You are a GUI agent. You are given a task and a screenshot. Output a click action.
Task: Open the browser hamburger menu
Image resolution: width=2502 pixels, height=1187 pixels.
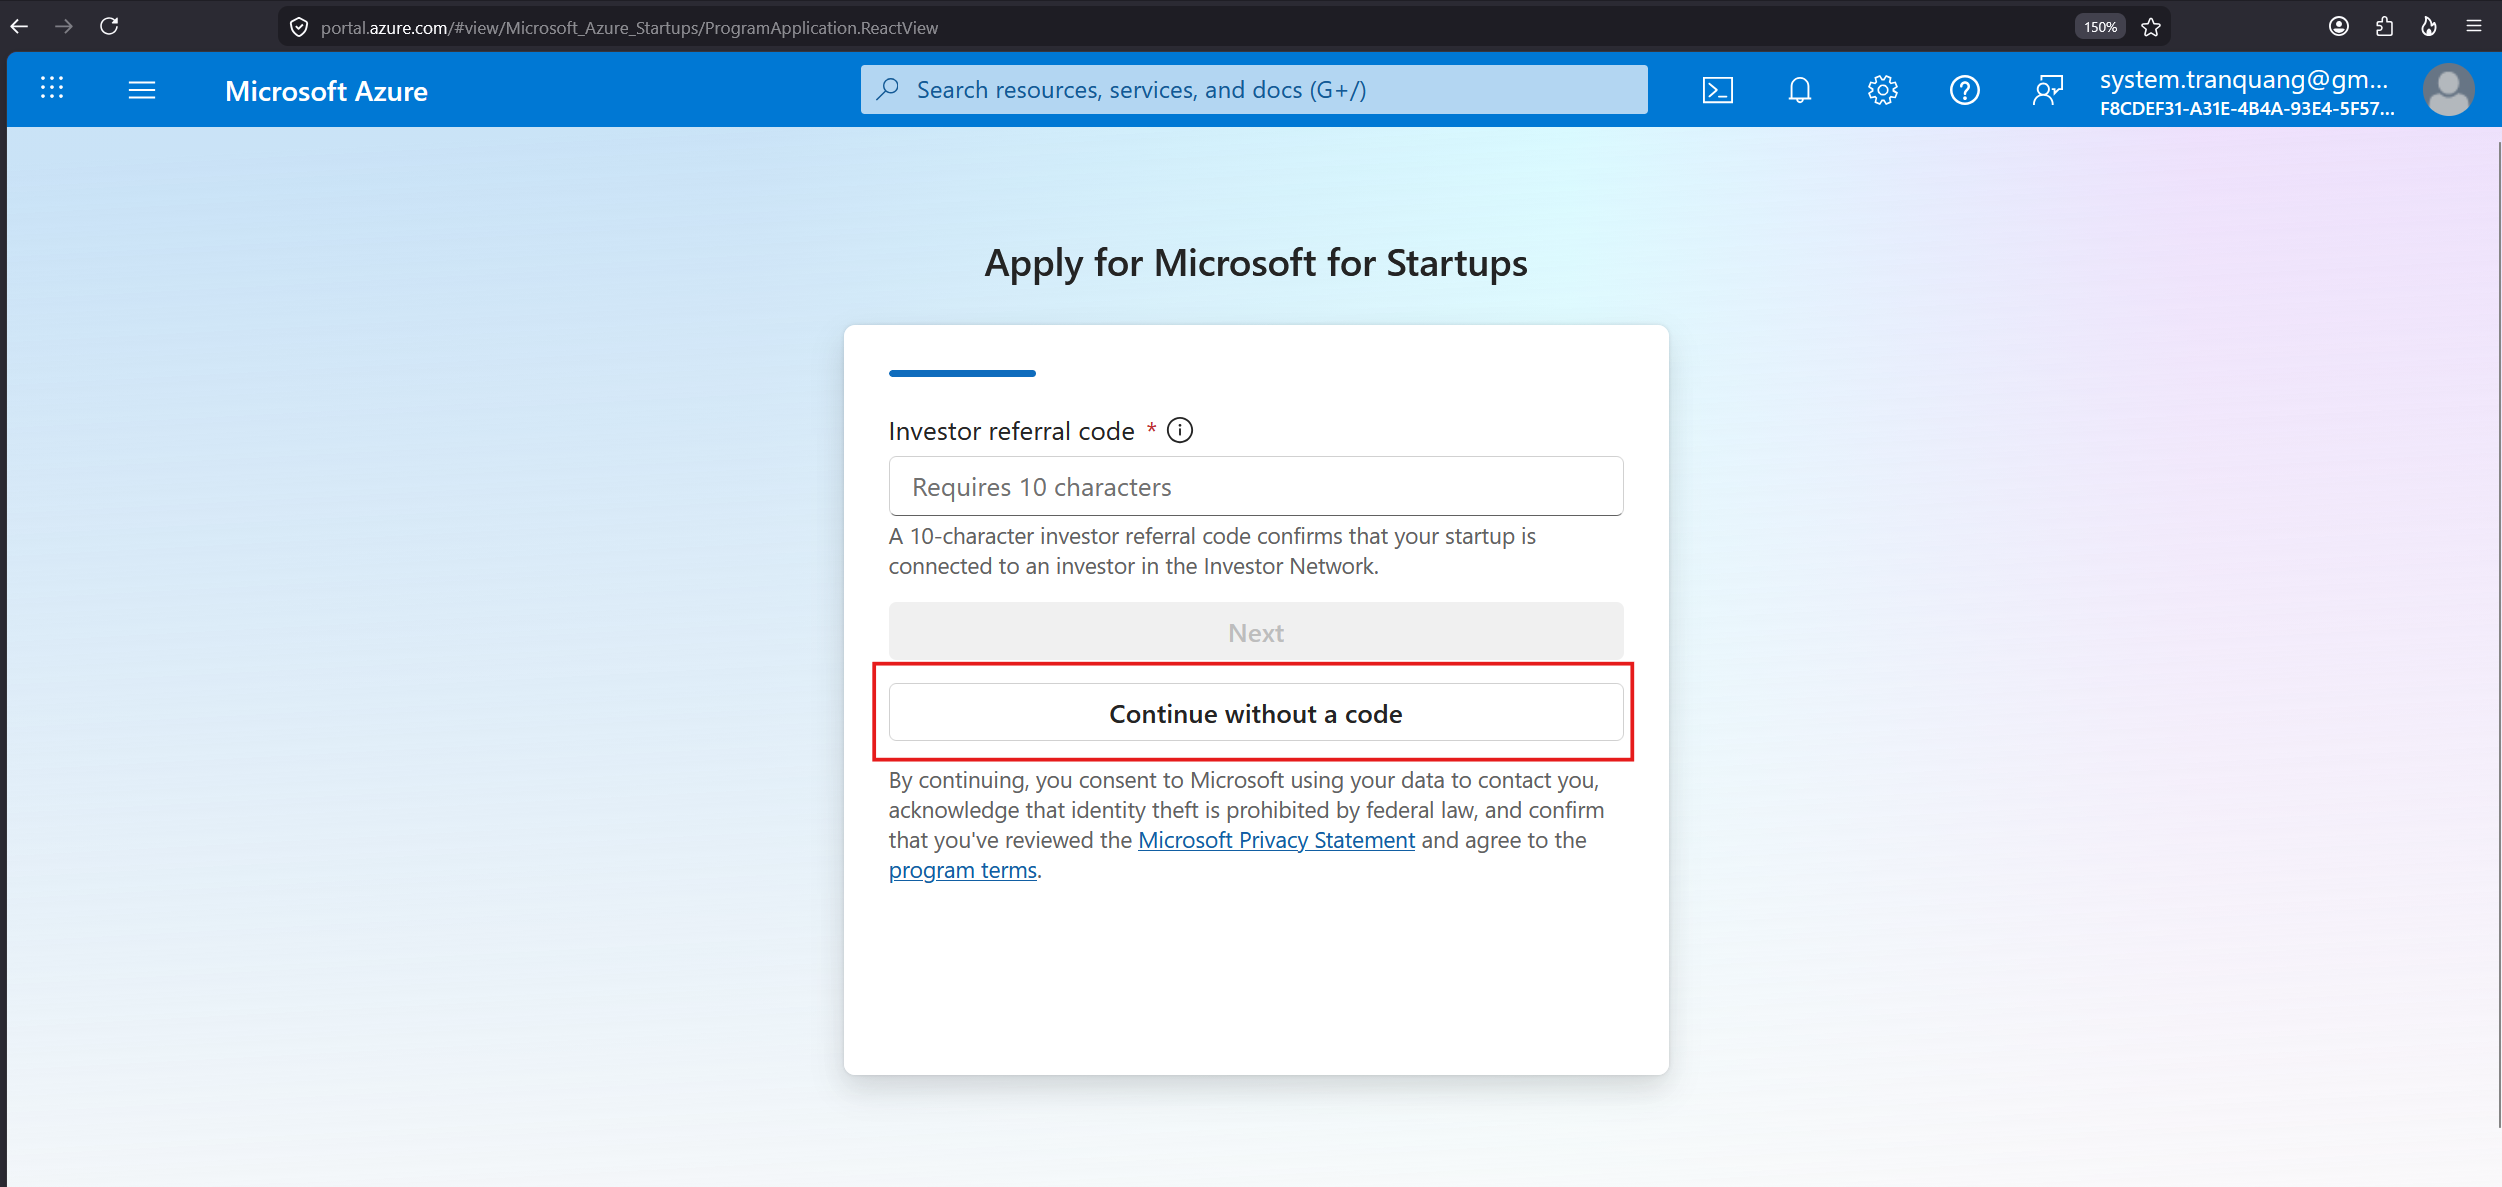[2474, 27]
